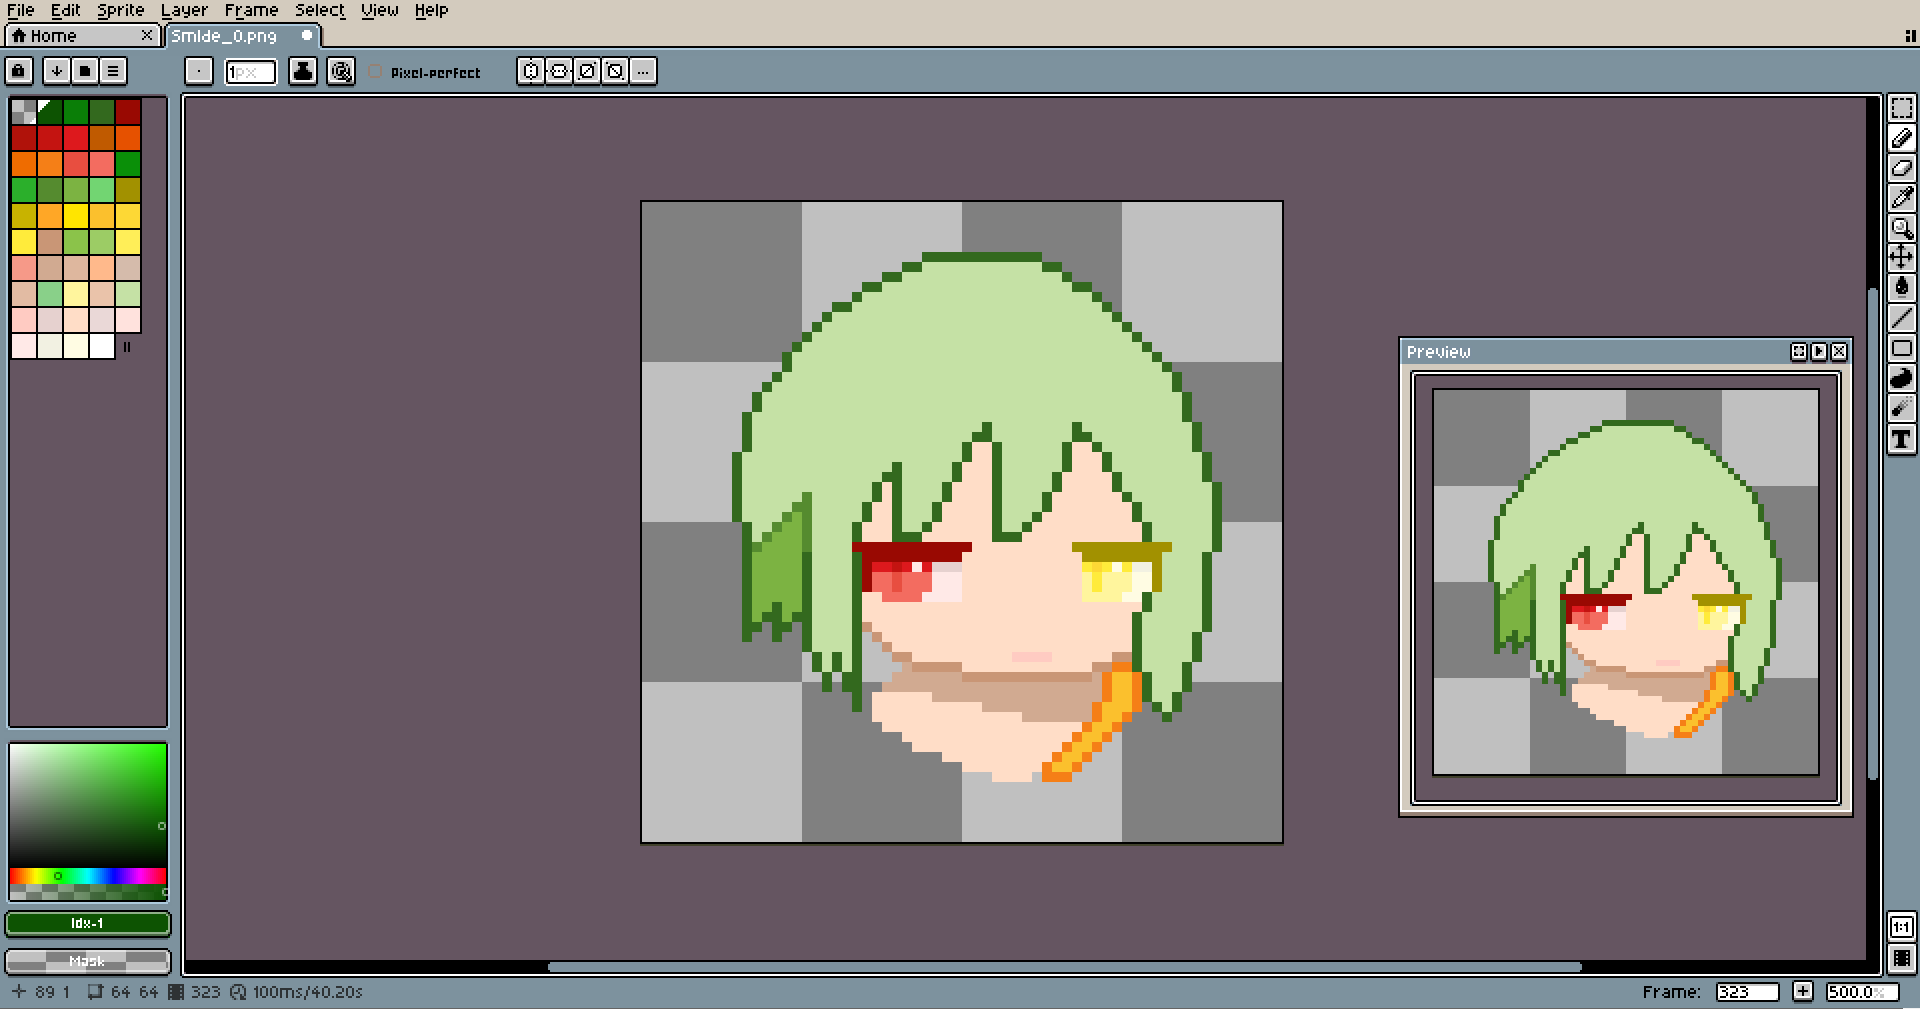The image size is (1920, 1009).
Task: Open the Edit menu
Action: pos(65,10)
